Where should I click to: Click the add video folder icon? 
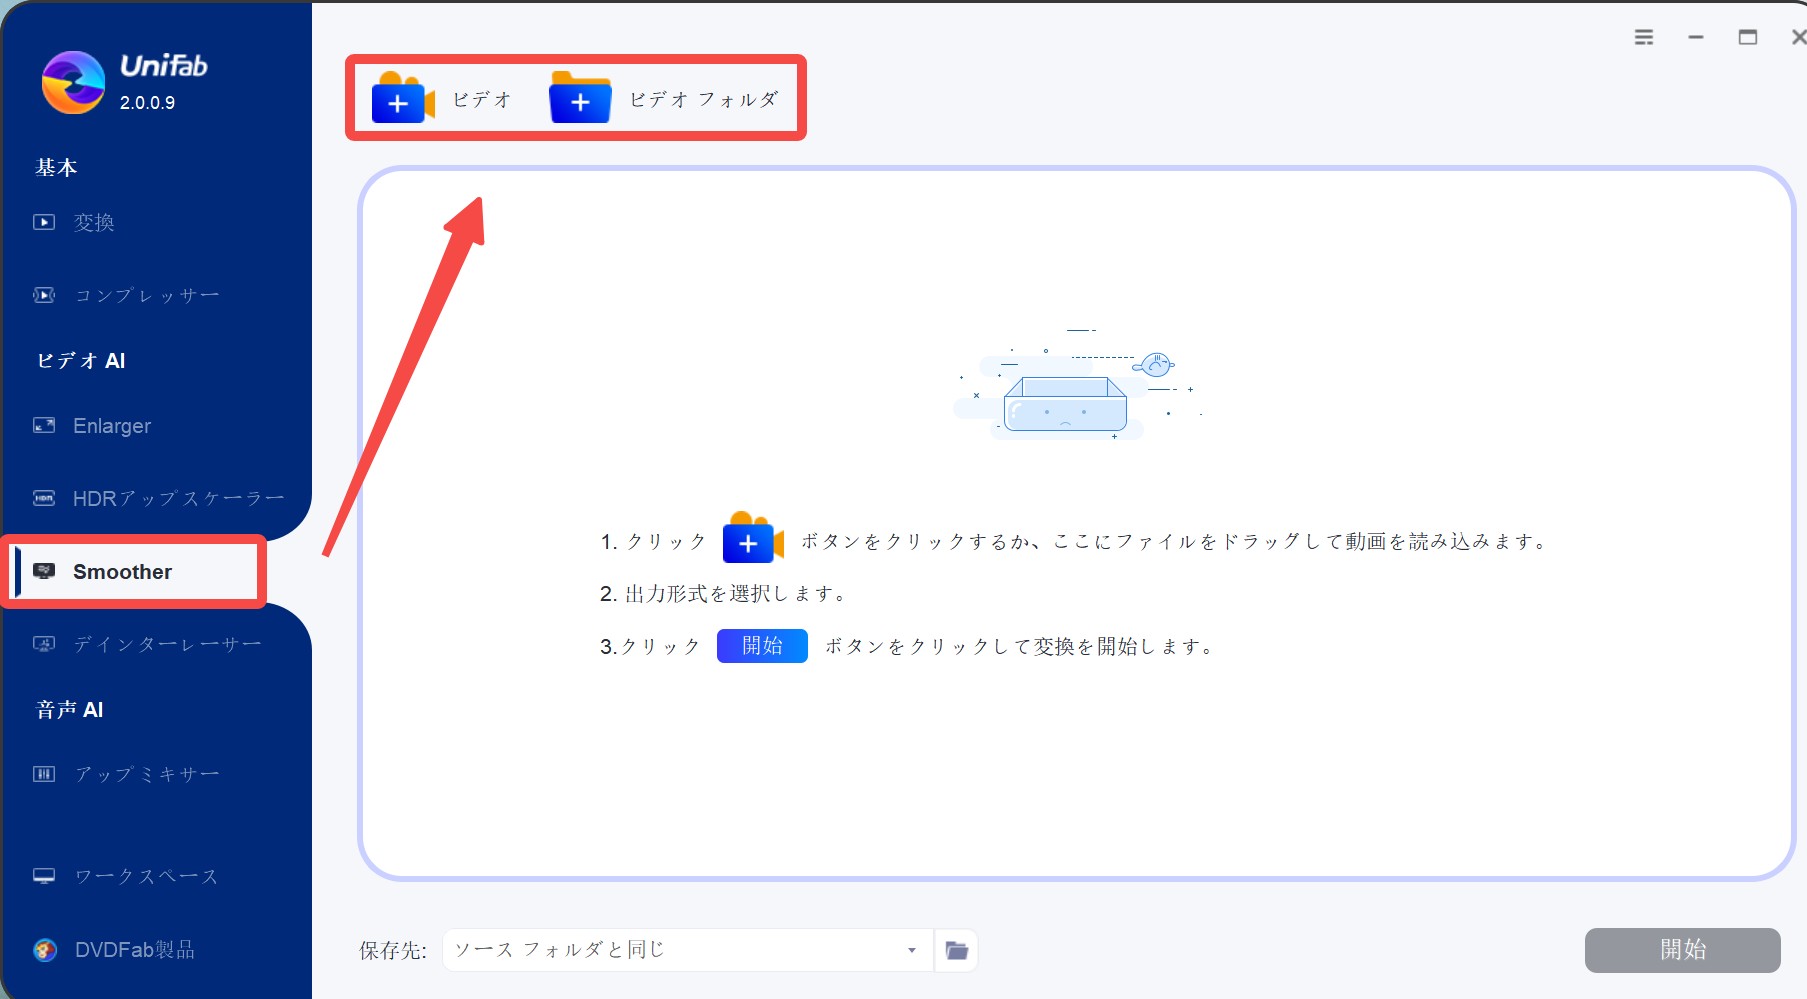(580, 98)
